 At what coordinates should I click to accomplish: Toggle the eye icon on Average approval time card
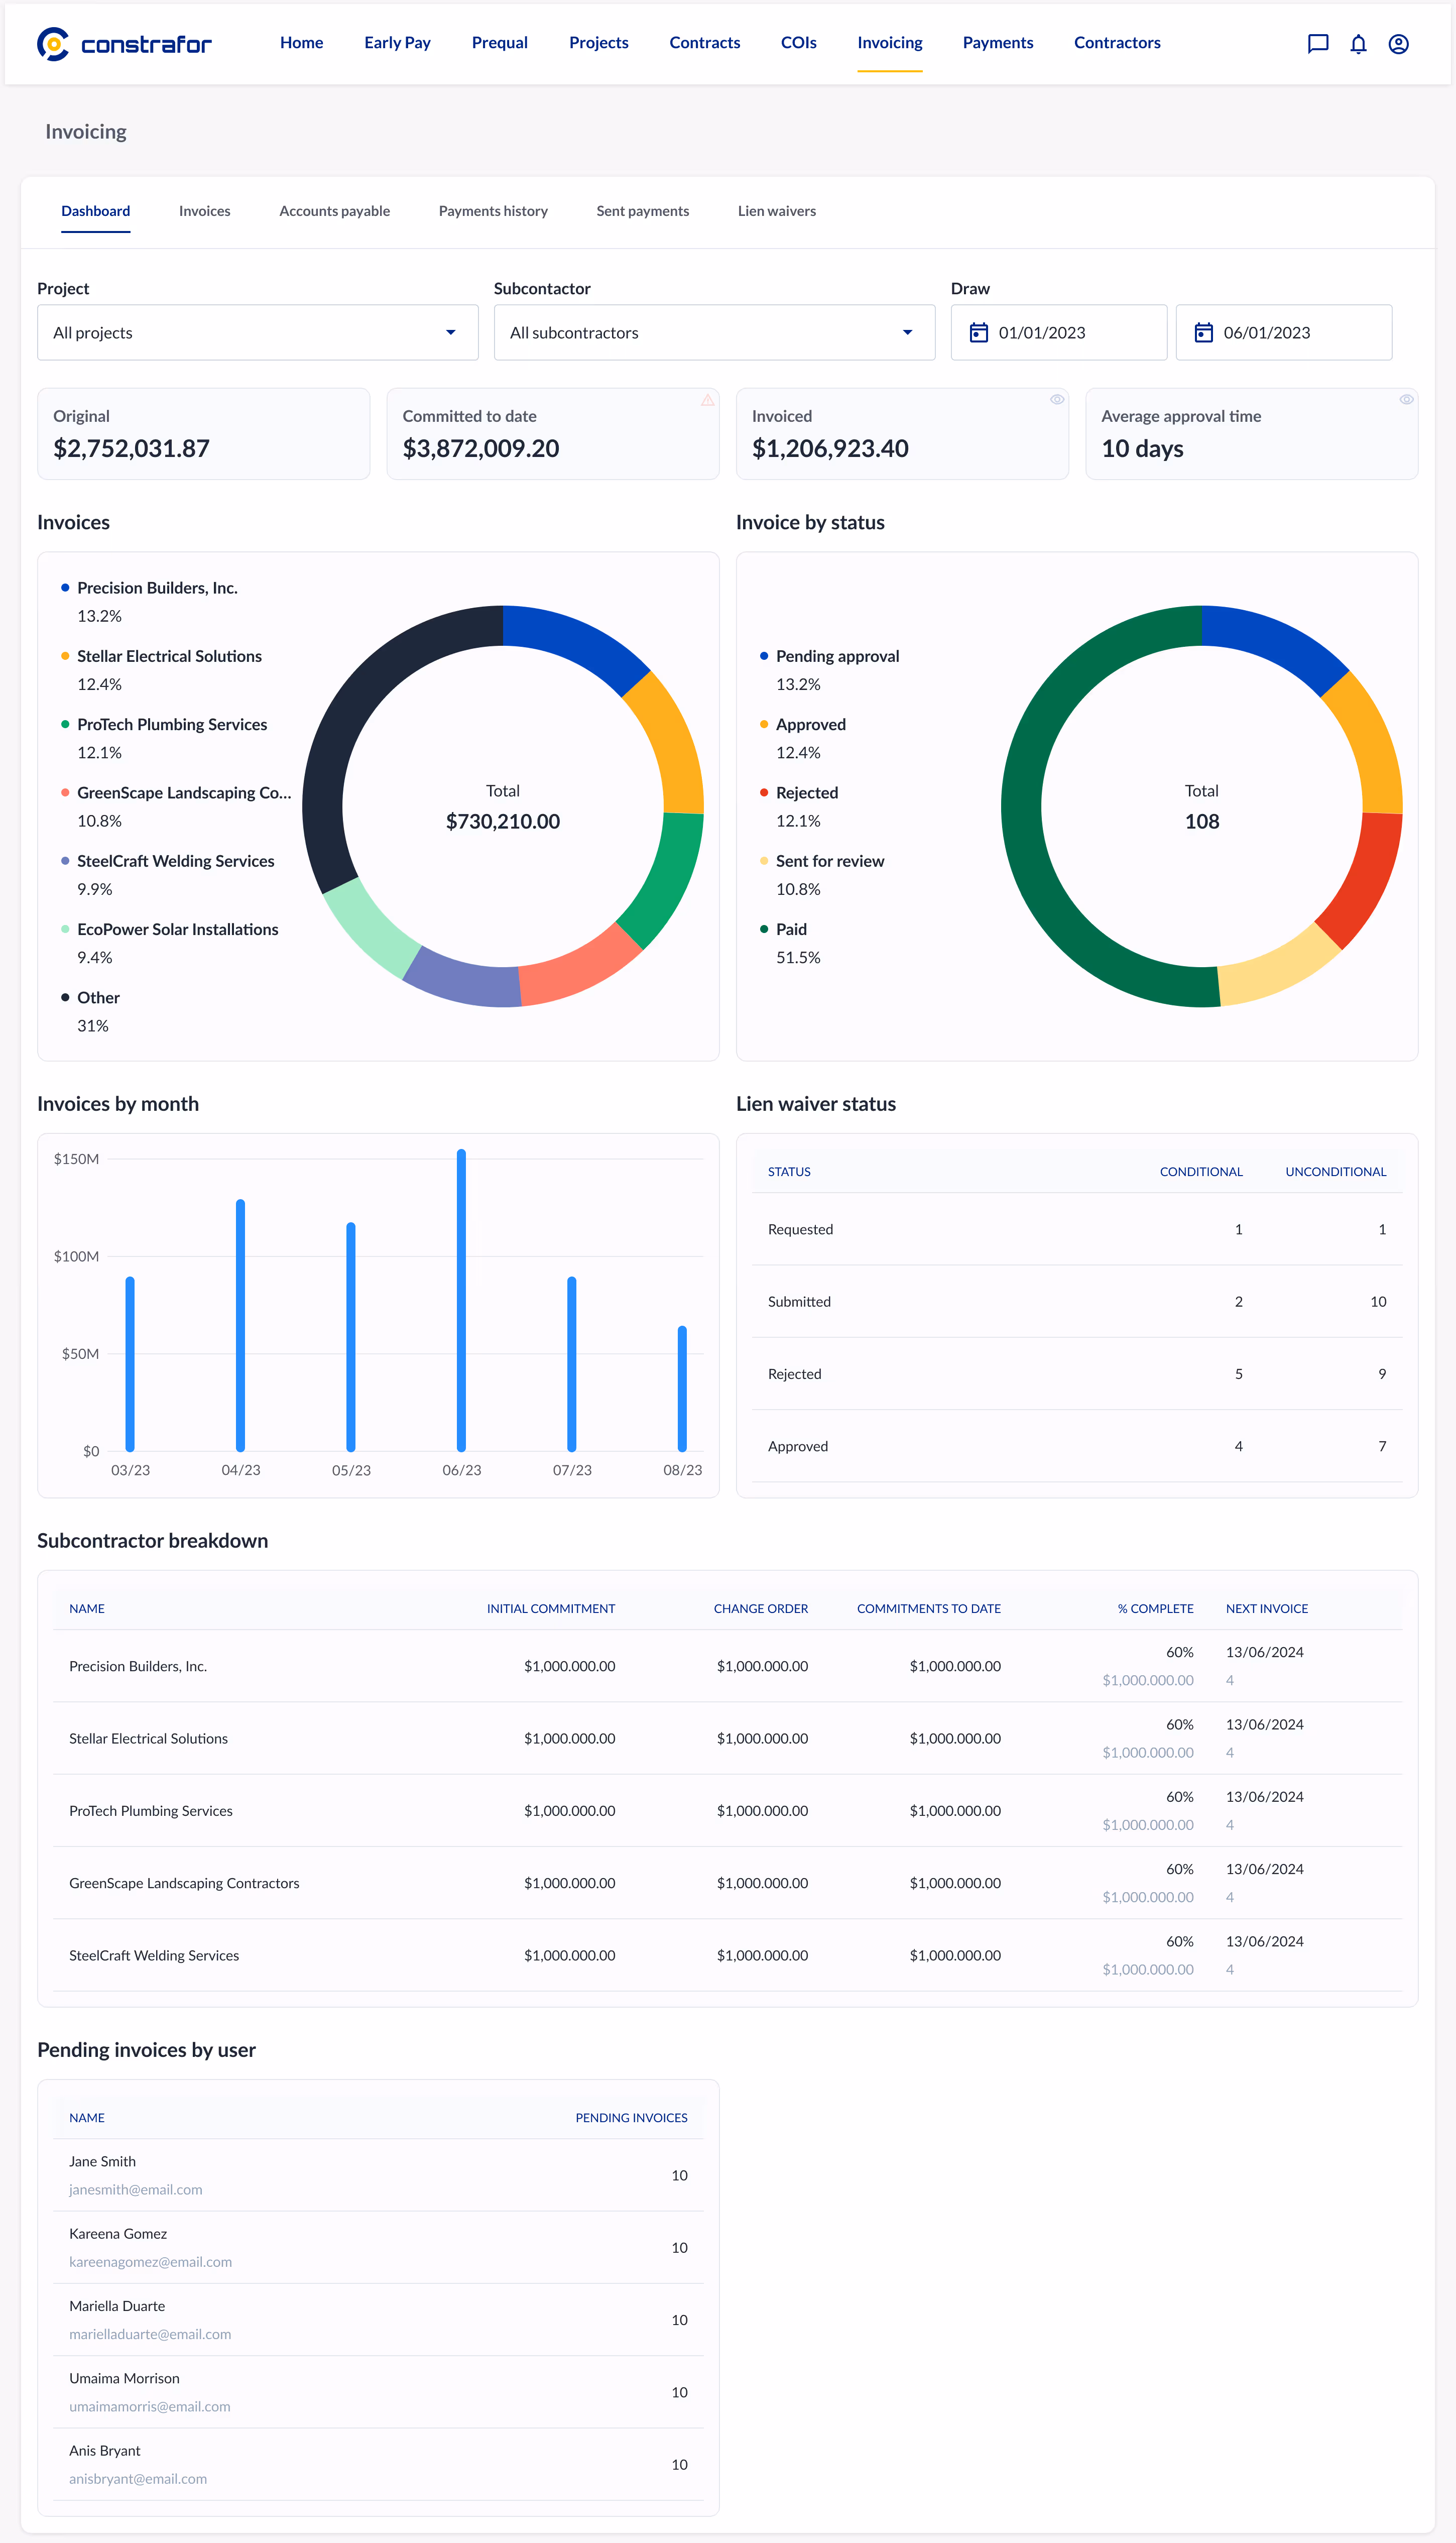[1406, 399]
